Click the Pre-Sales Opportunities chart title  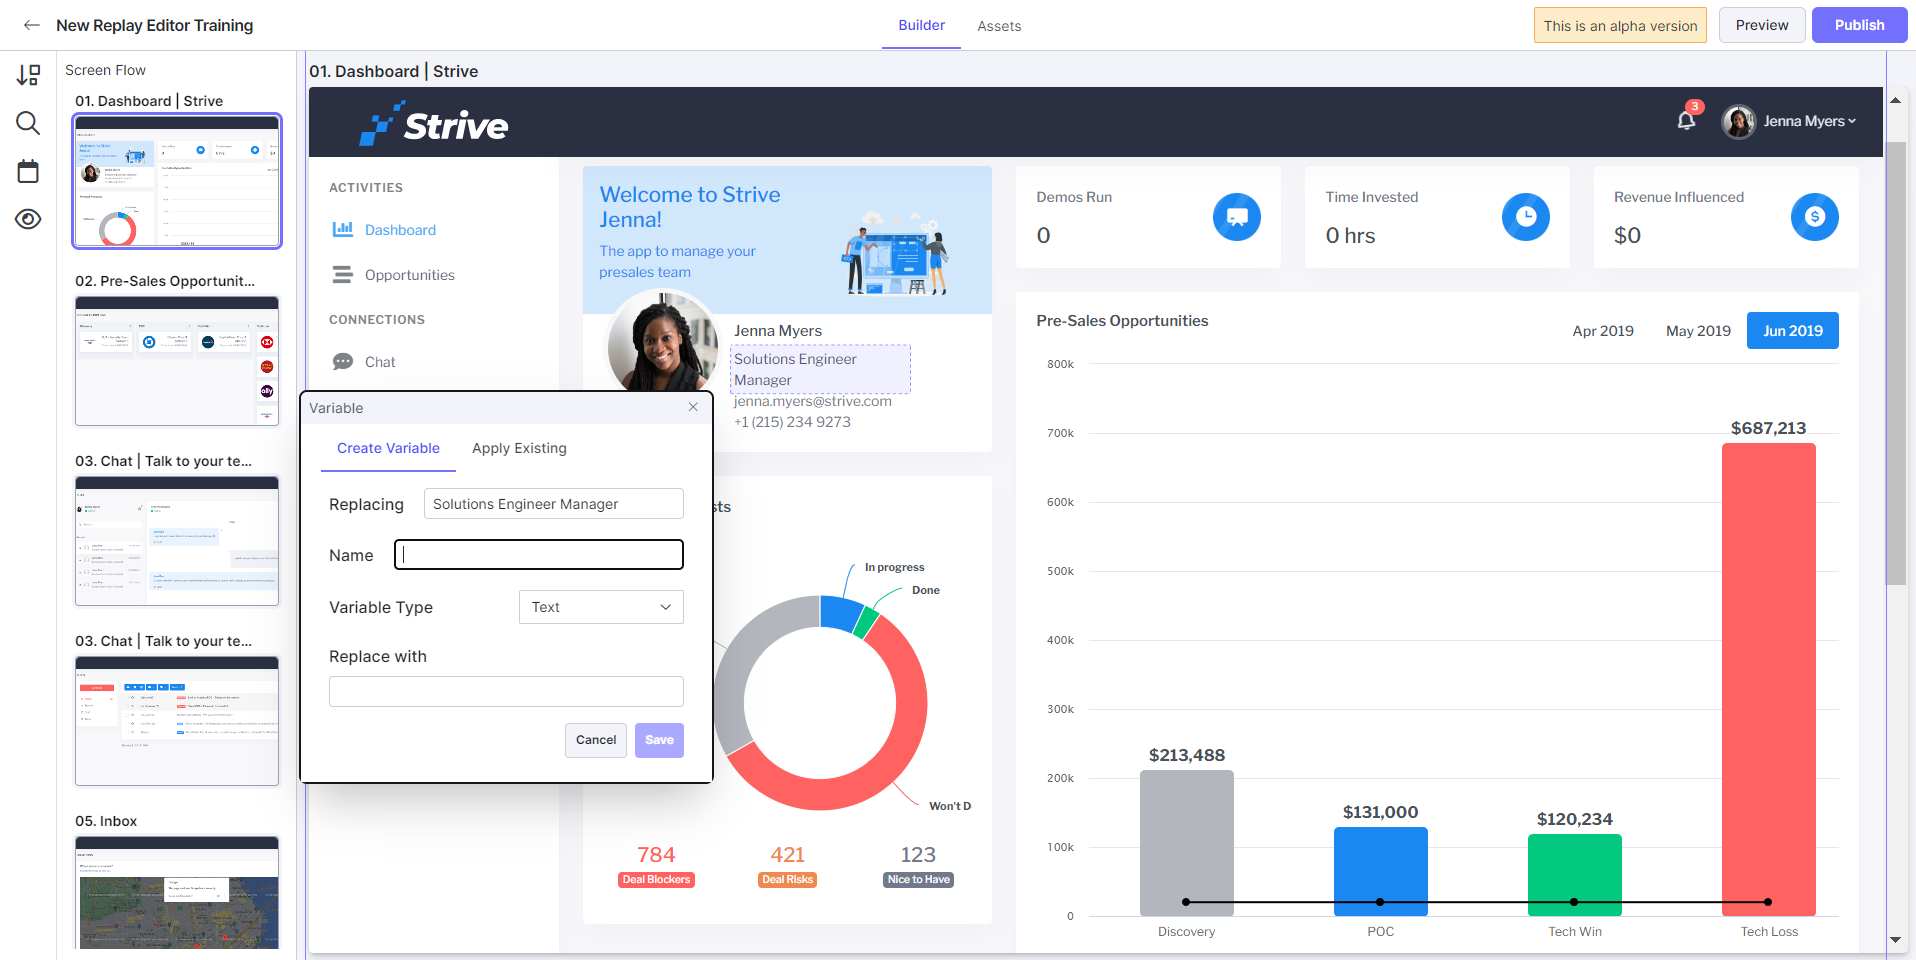pyautogui.click(x=1122, y=321)
